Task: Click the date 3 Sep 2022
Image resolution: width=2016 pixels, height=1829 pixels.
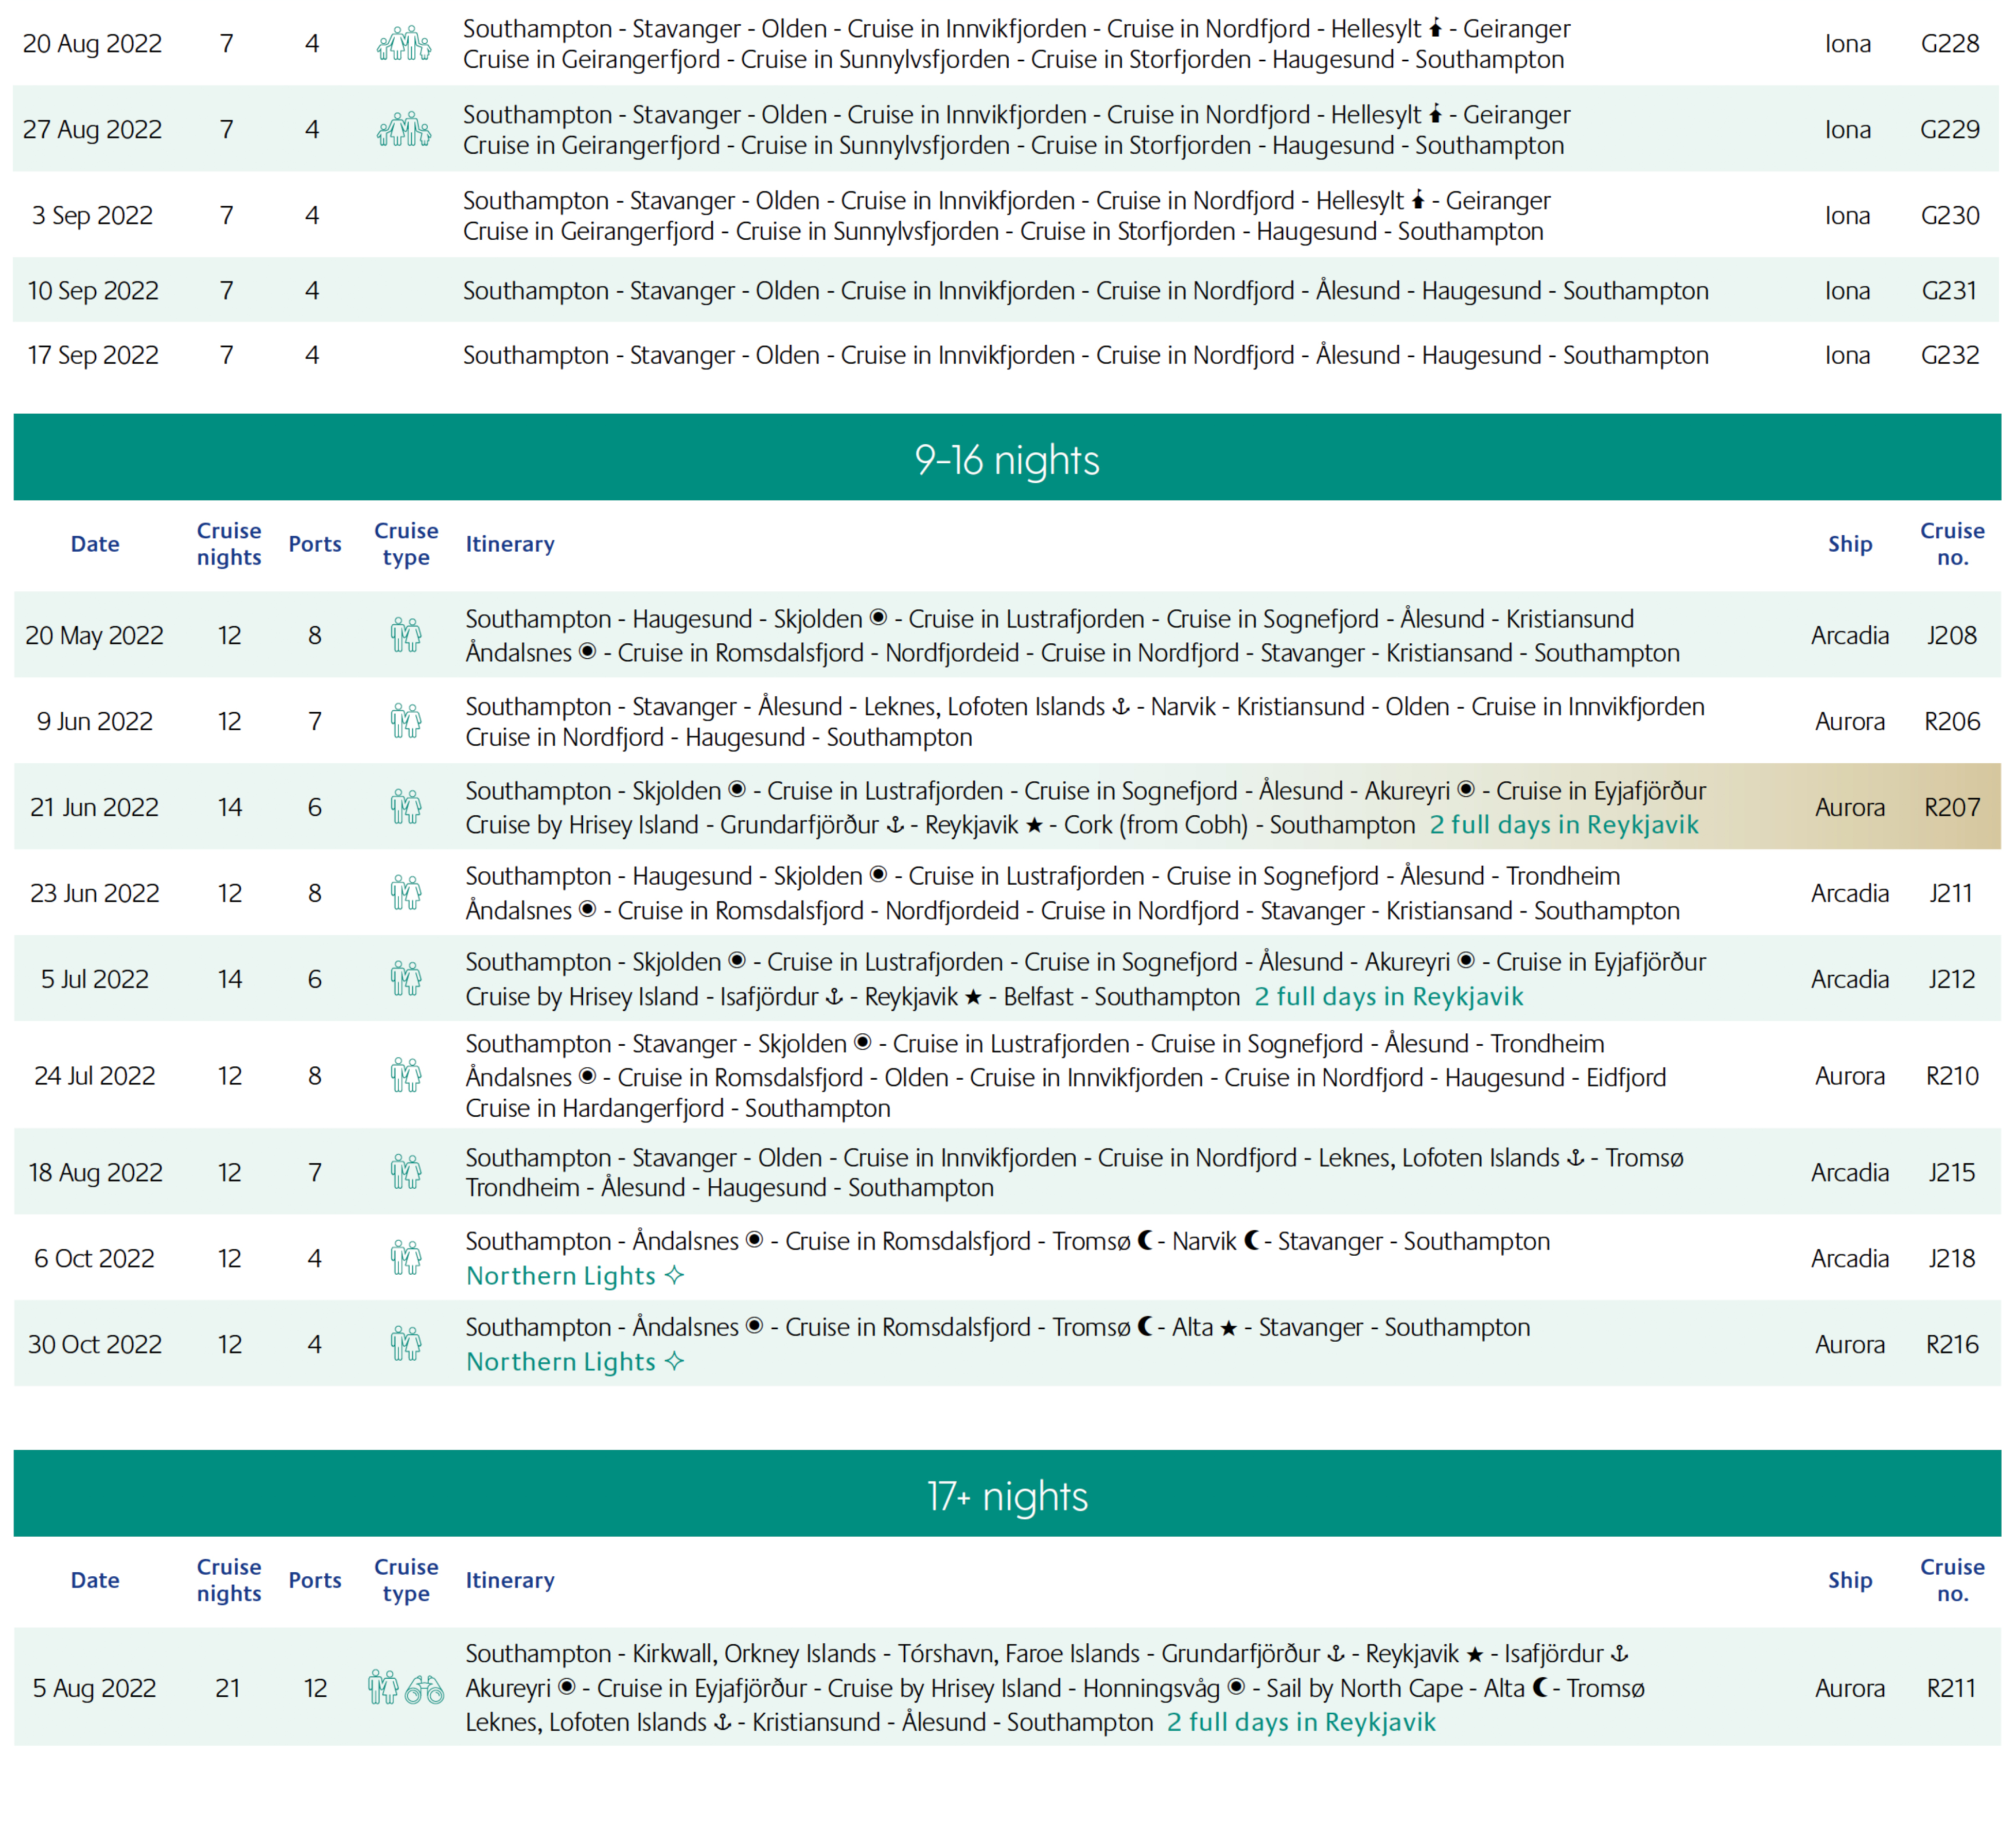Action: (92, 215)
